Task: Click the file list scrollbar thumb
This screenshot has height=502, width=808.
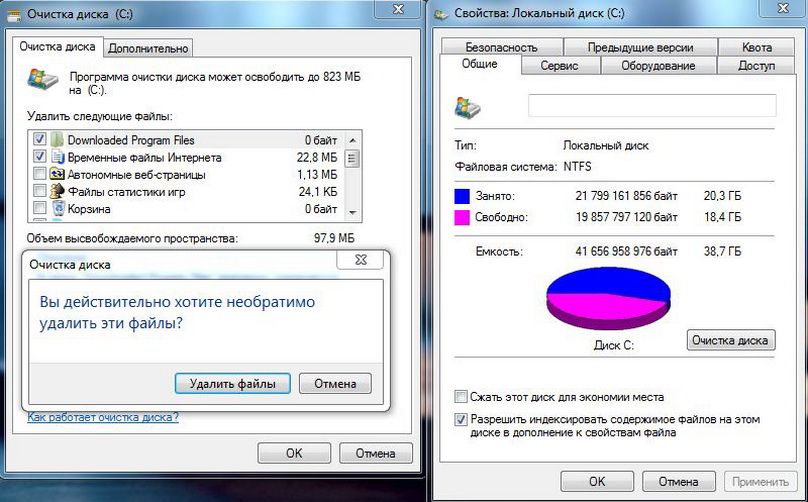Action: (352, 158)
